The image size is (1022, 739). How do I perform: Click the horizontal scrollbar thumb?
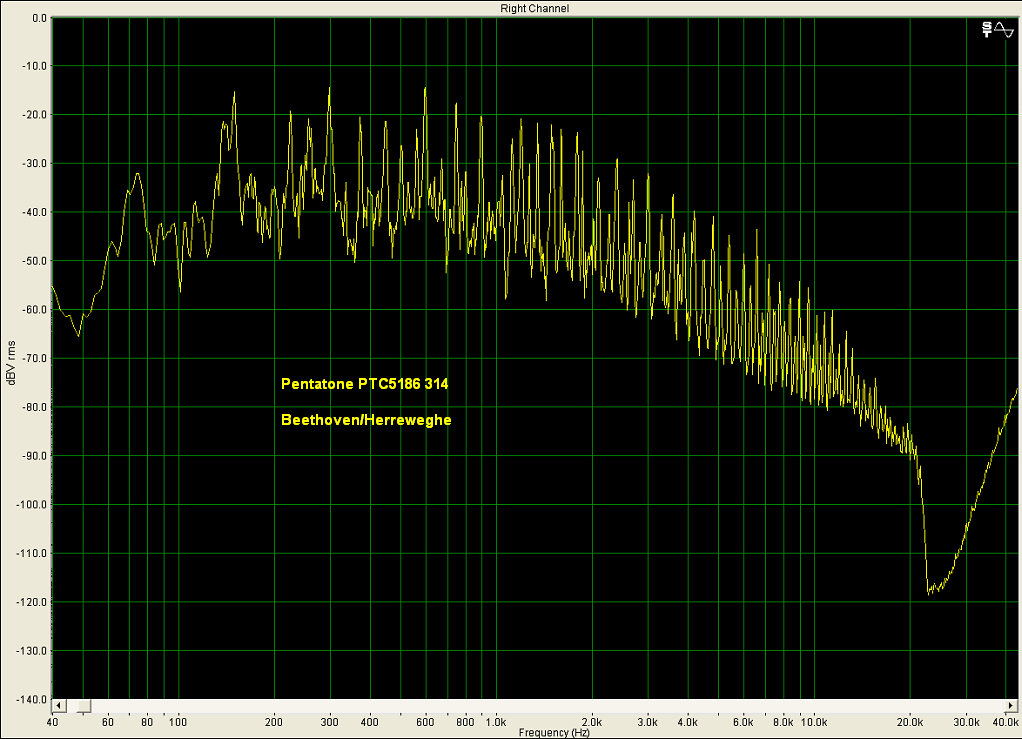pyautogui.click(x=84, y=706)
